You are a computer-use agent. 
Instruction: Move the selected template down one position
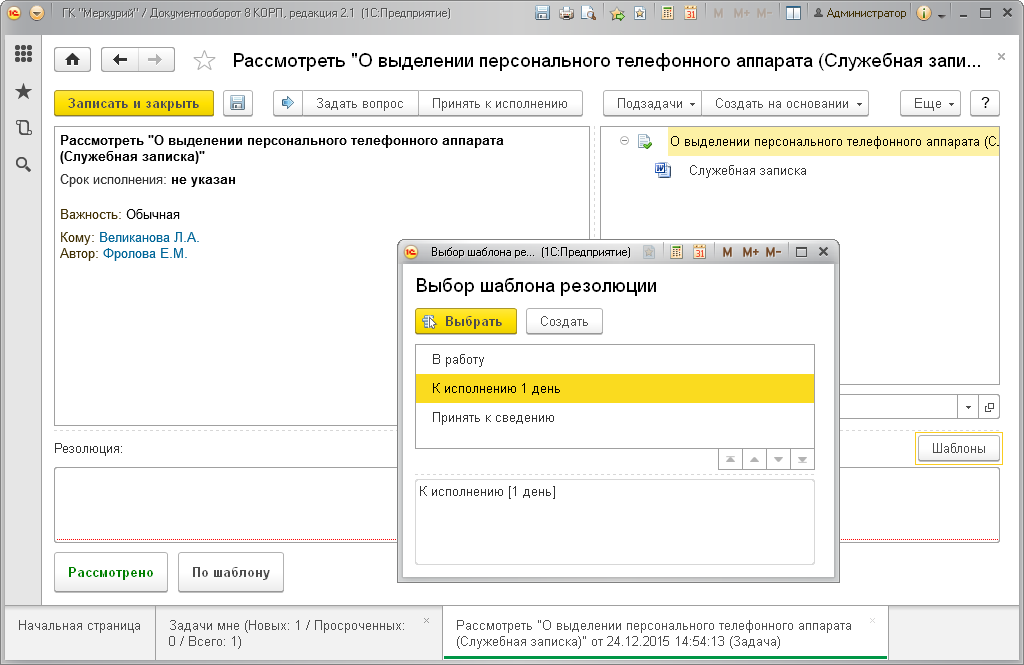(778, 460)
